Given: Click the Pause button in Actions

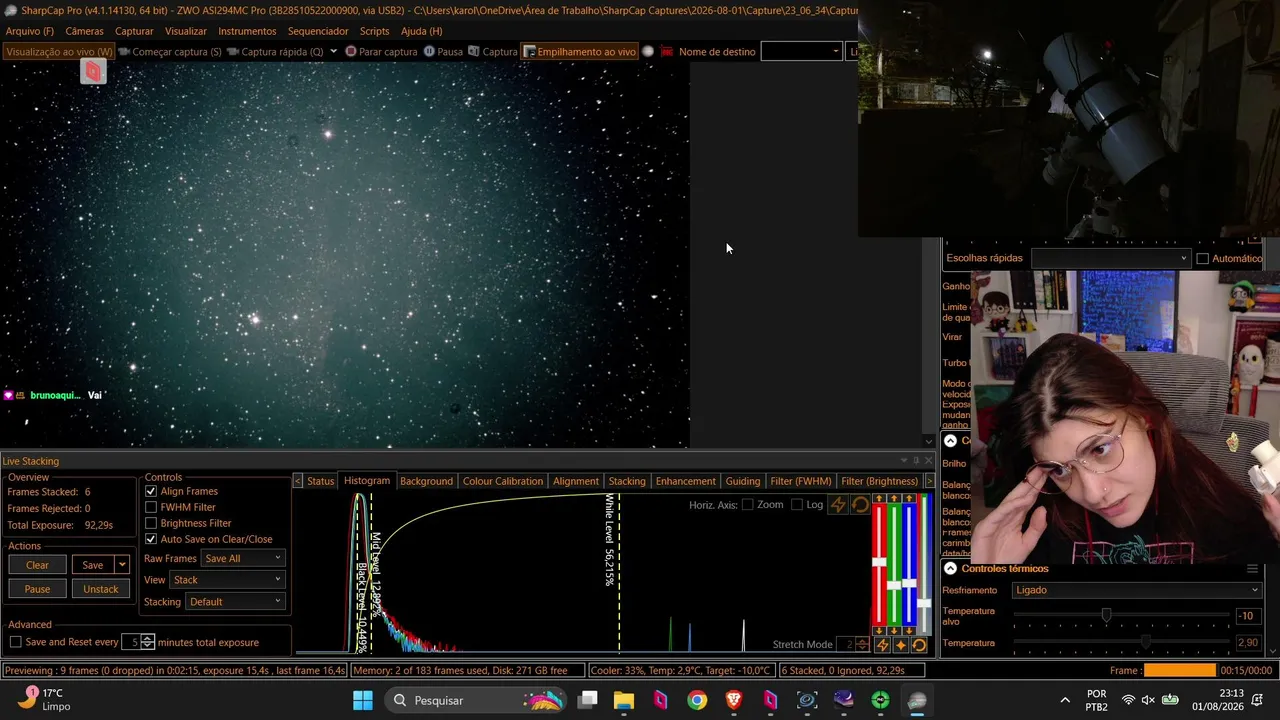Looking at the screenshot, I should (x=37, y=589).
